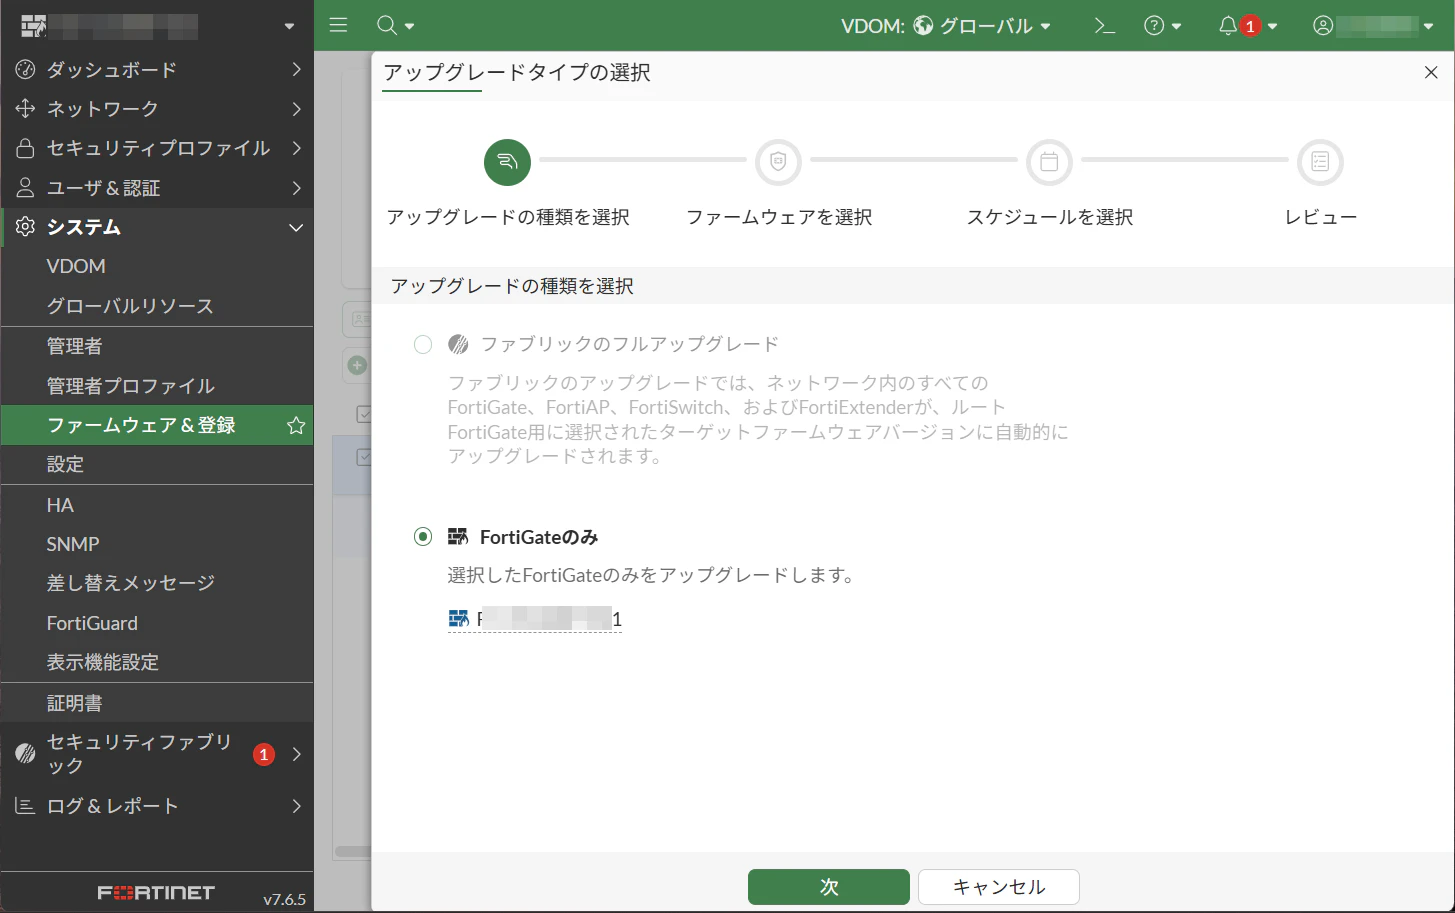Image resolution: width=1455 pixels, height=913 pixels.
Task: Cancel the upgrade wizard
Action: click(997, 887)
